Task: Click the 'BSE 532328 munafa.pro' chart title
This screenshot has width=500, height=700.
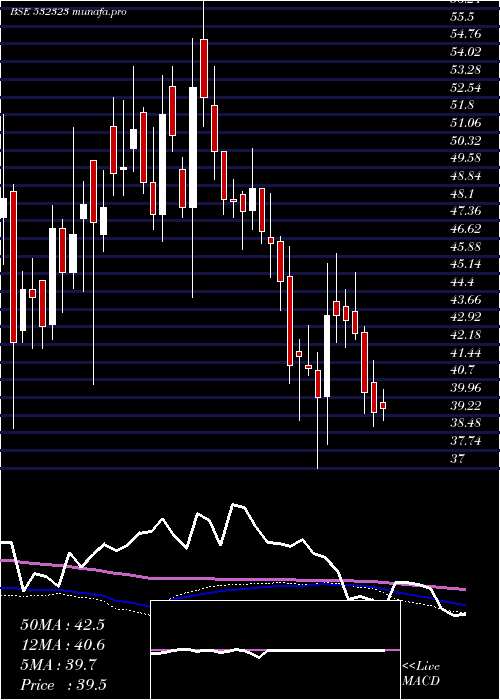Action: tap(68, 12)
